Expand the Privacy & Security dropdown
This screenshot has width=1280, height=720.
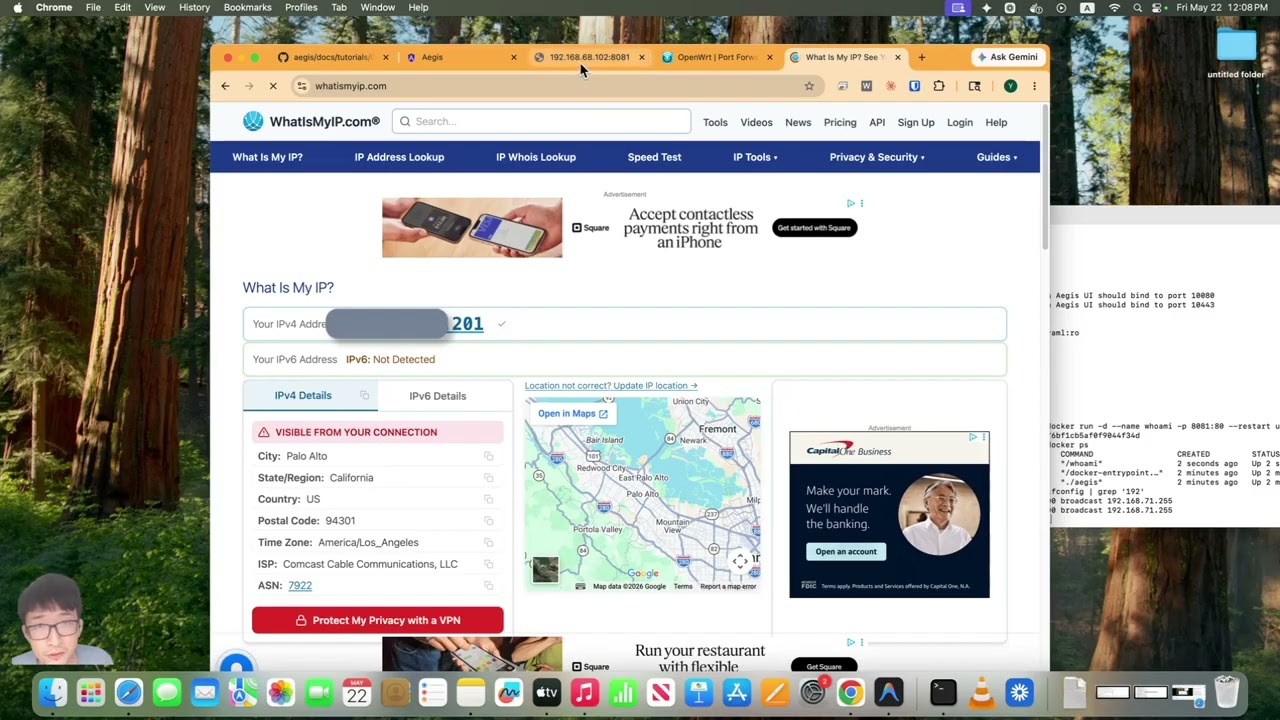click(877, 157)
